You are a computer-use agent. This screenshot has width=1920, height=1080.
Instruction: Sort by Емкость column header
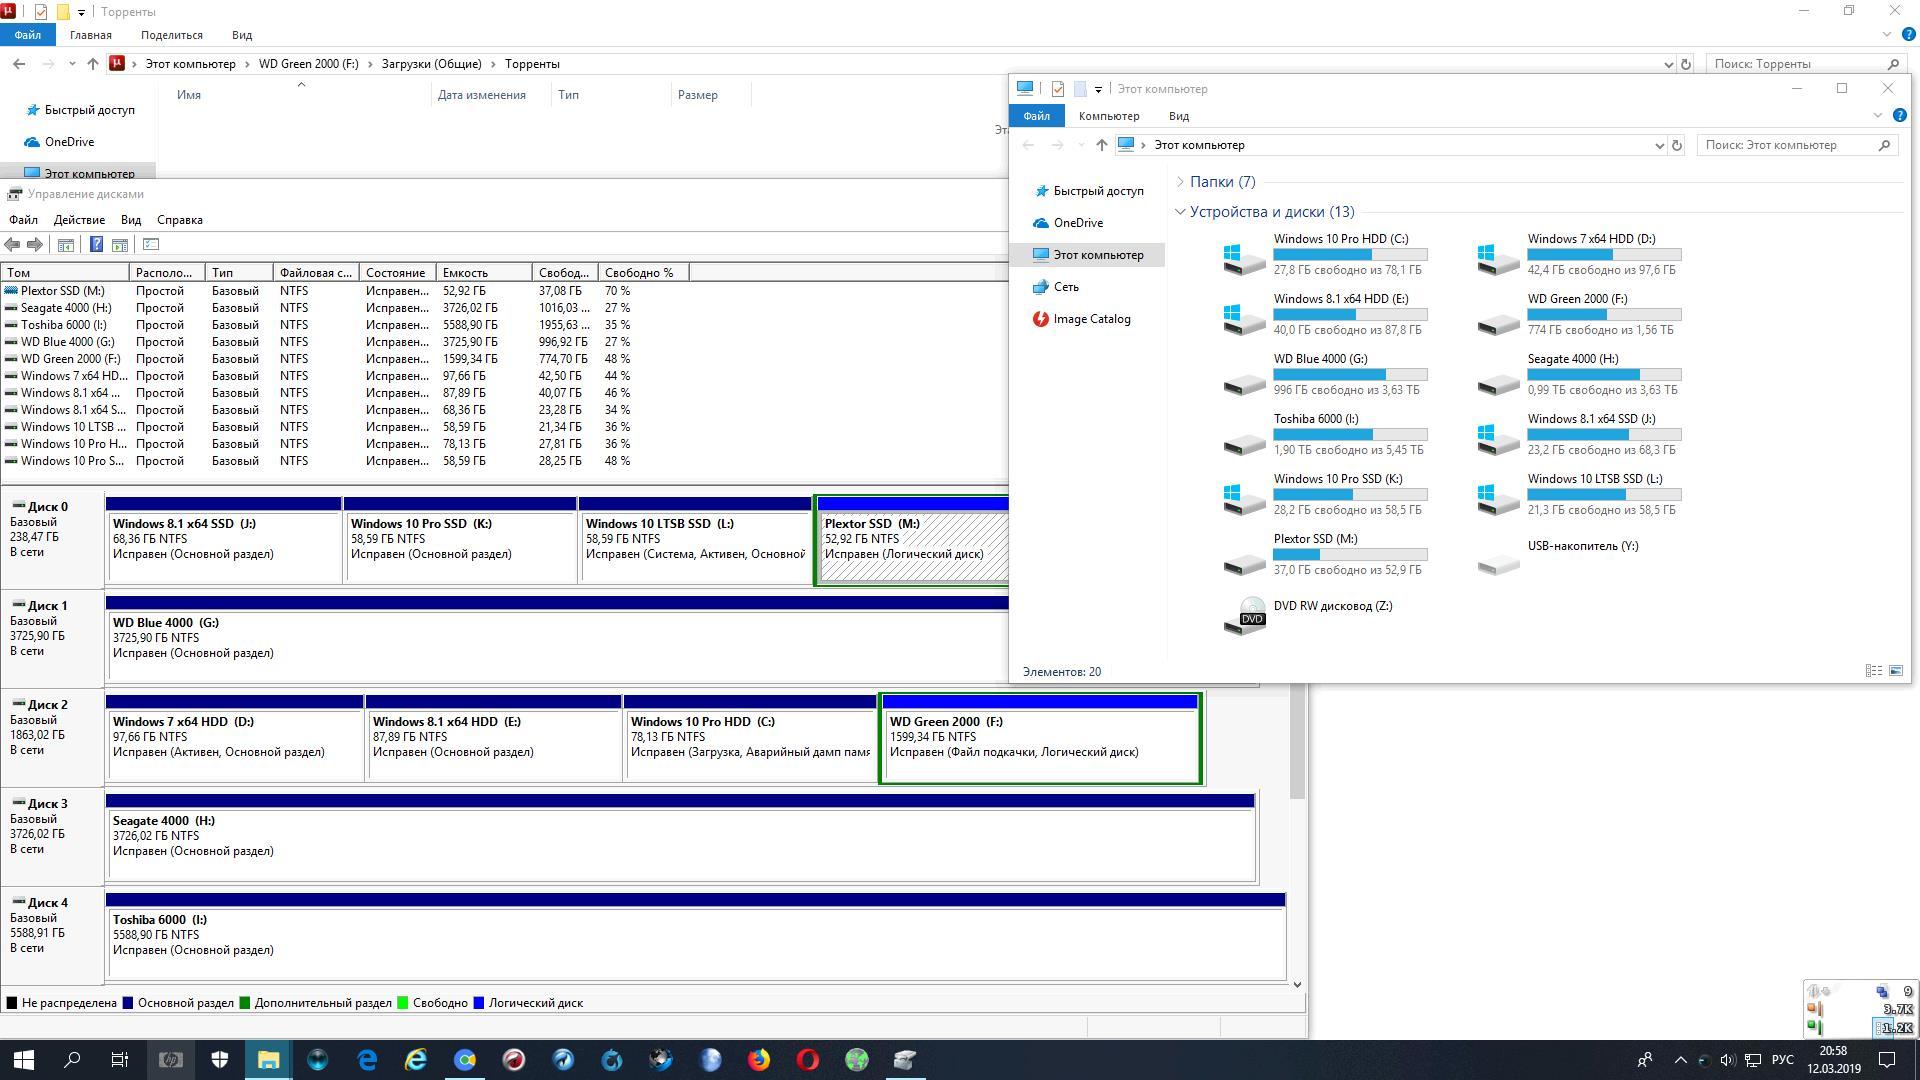tap(484, 273)
